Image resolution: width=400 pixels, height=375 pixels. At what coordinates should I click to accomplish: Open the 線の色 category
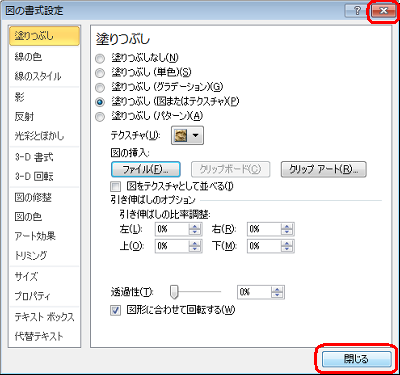click(x=44, y=57)
